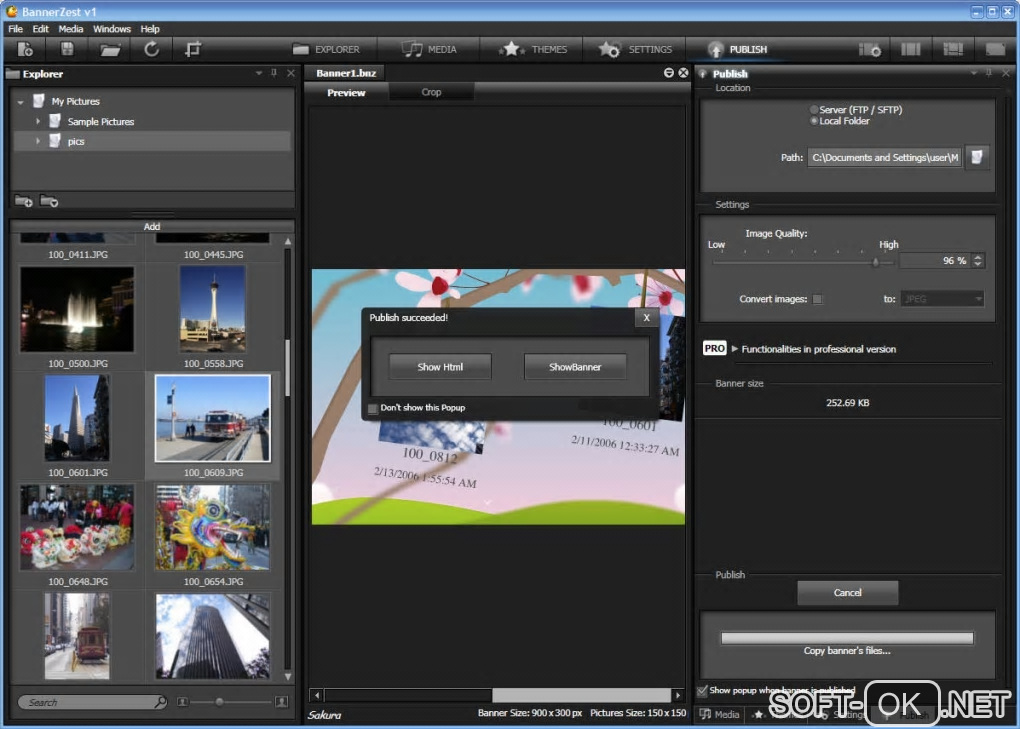Viewport: 1020px width, 729px height.
Task: Click the Image Quality slider handle
Action: point(876,262)
